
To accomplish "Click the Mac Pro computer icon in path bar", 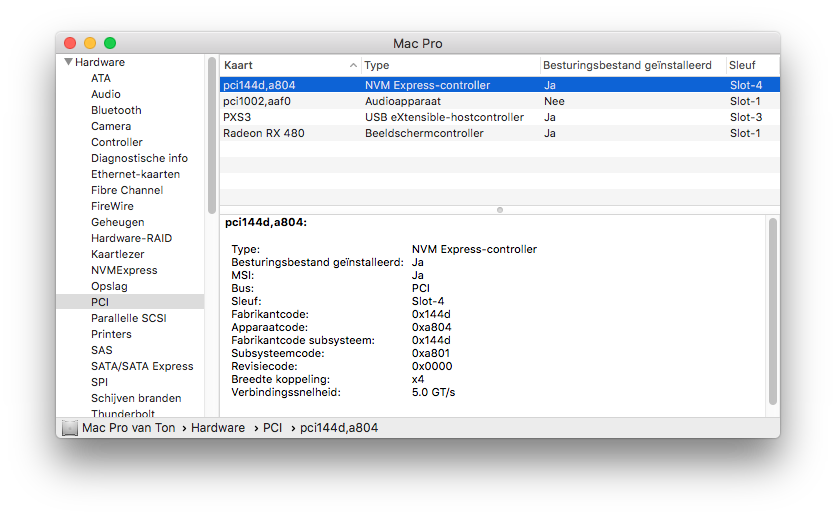I will tap(69, 428).
